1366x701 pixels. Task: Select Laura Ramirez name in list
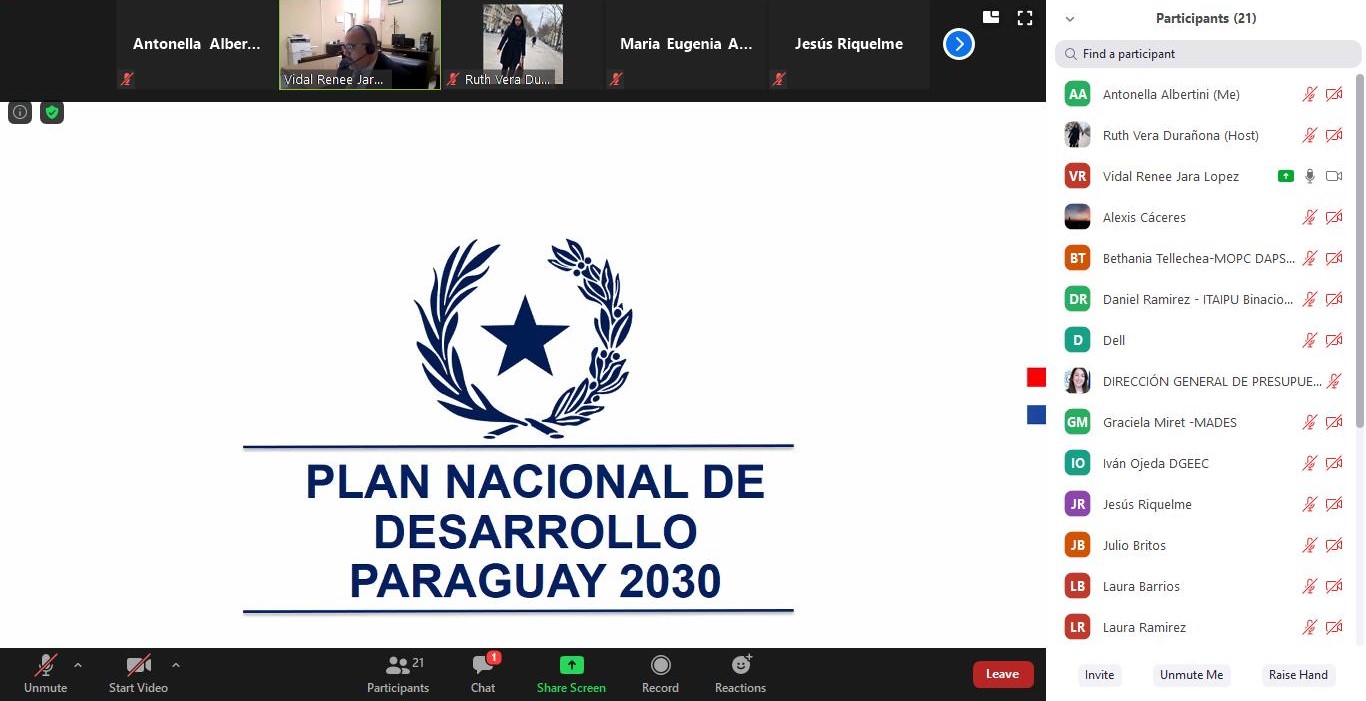click(x=1144, y=627)
